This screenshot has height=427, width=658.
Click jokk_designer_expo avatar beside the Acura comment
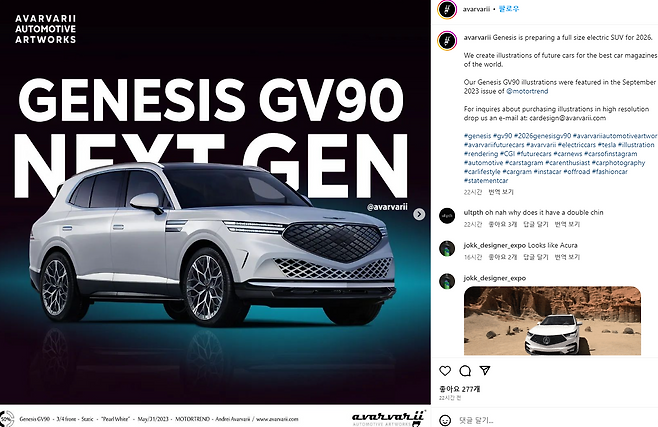447,248
